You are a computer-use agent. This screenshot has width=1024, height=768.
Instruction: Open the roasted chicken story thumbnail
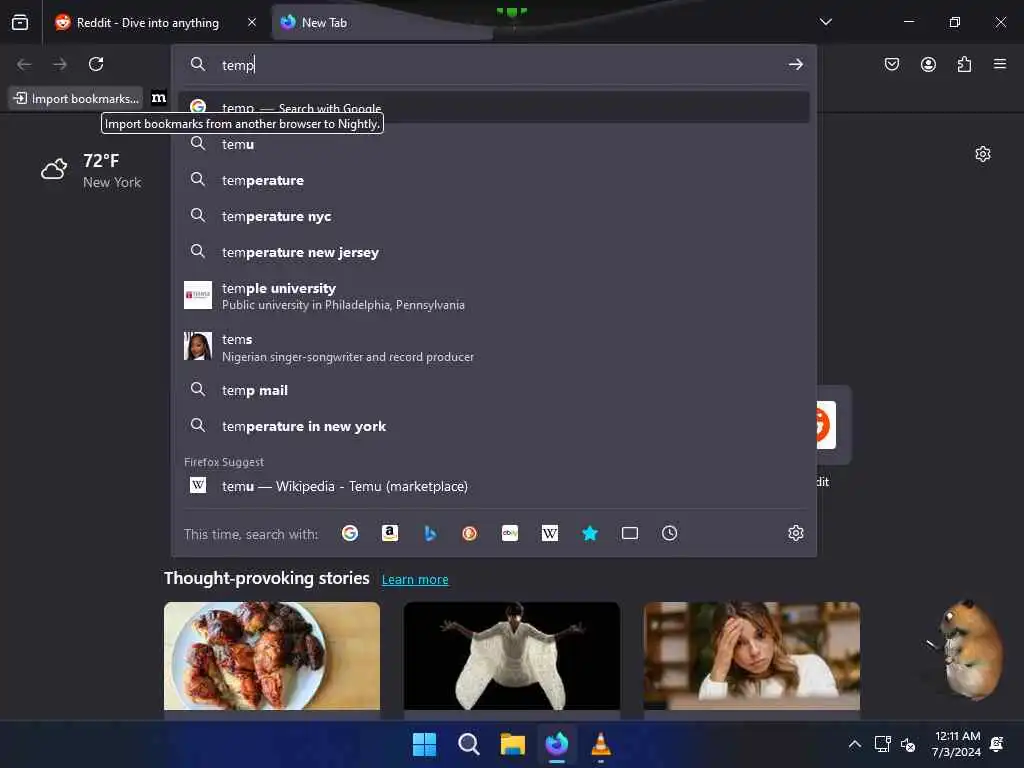pyautogui.click(x=272, y=656)
